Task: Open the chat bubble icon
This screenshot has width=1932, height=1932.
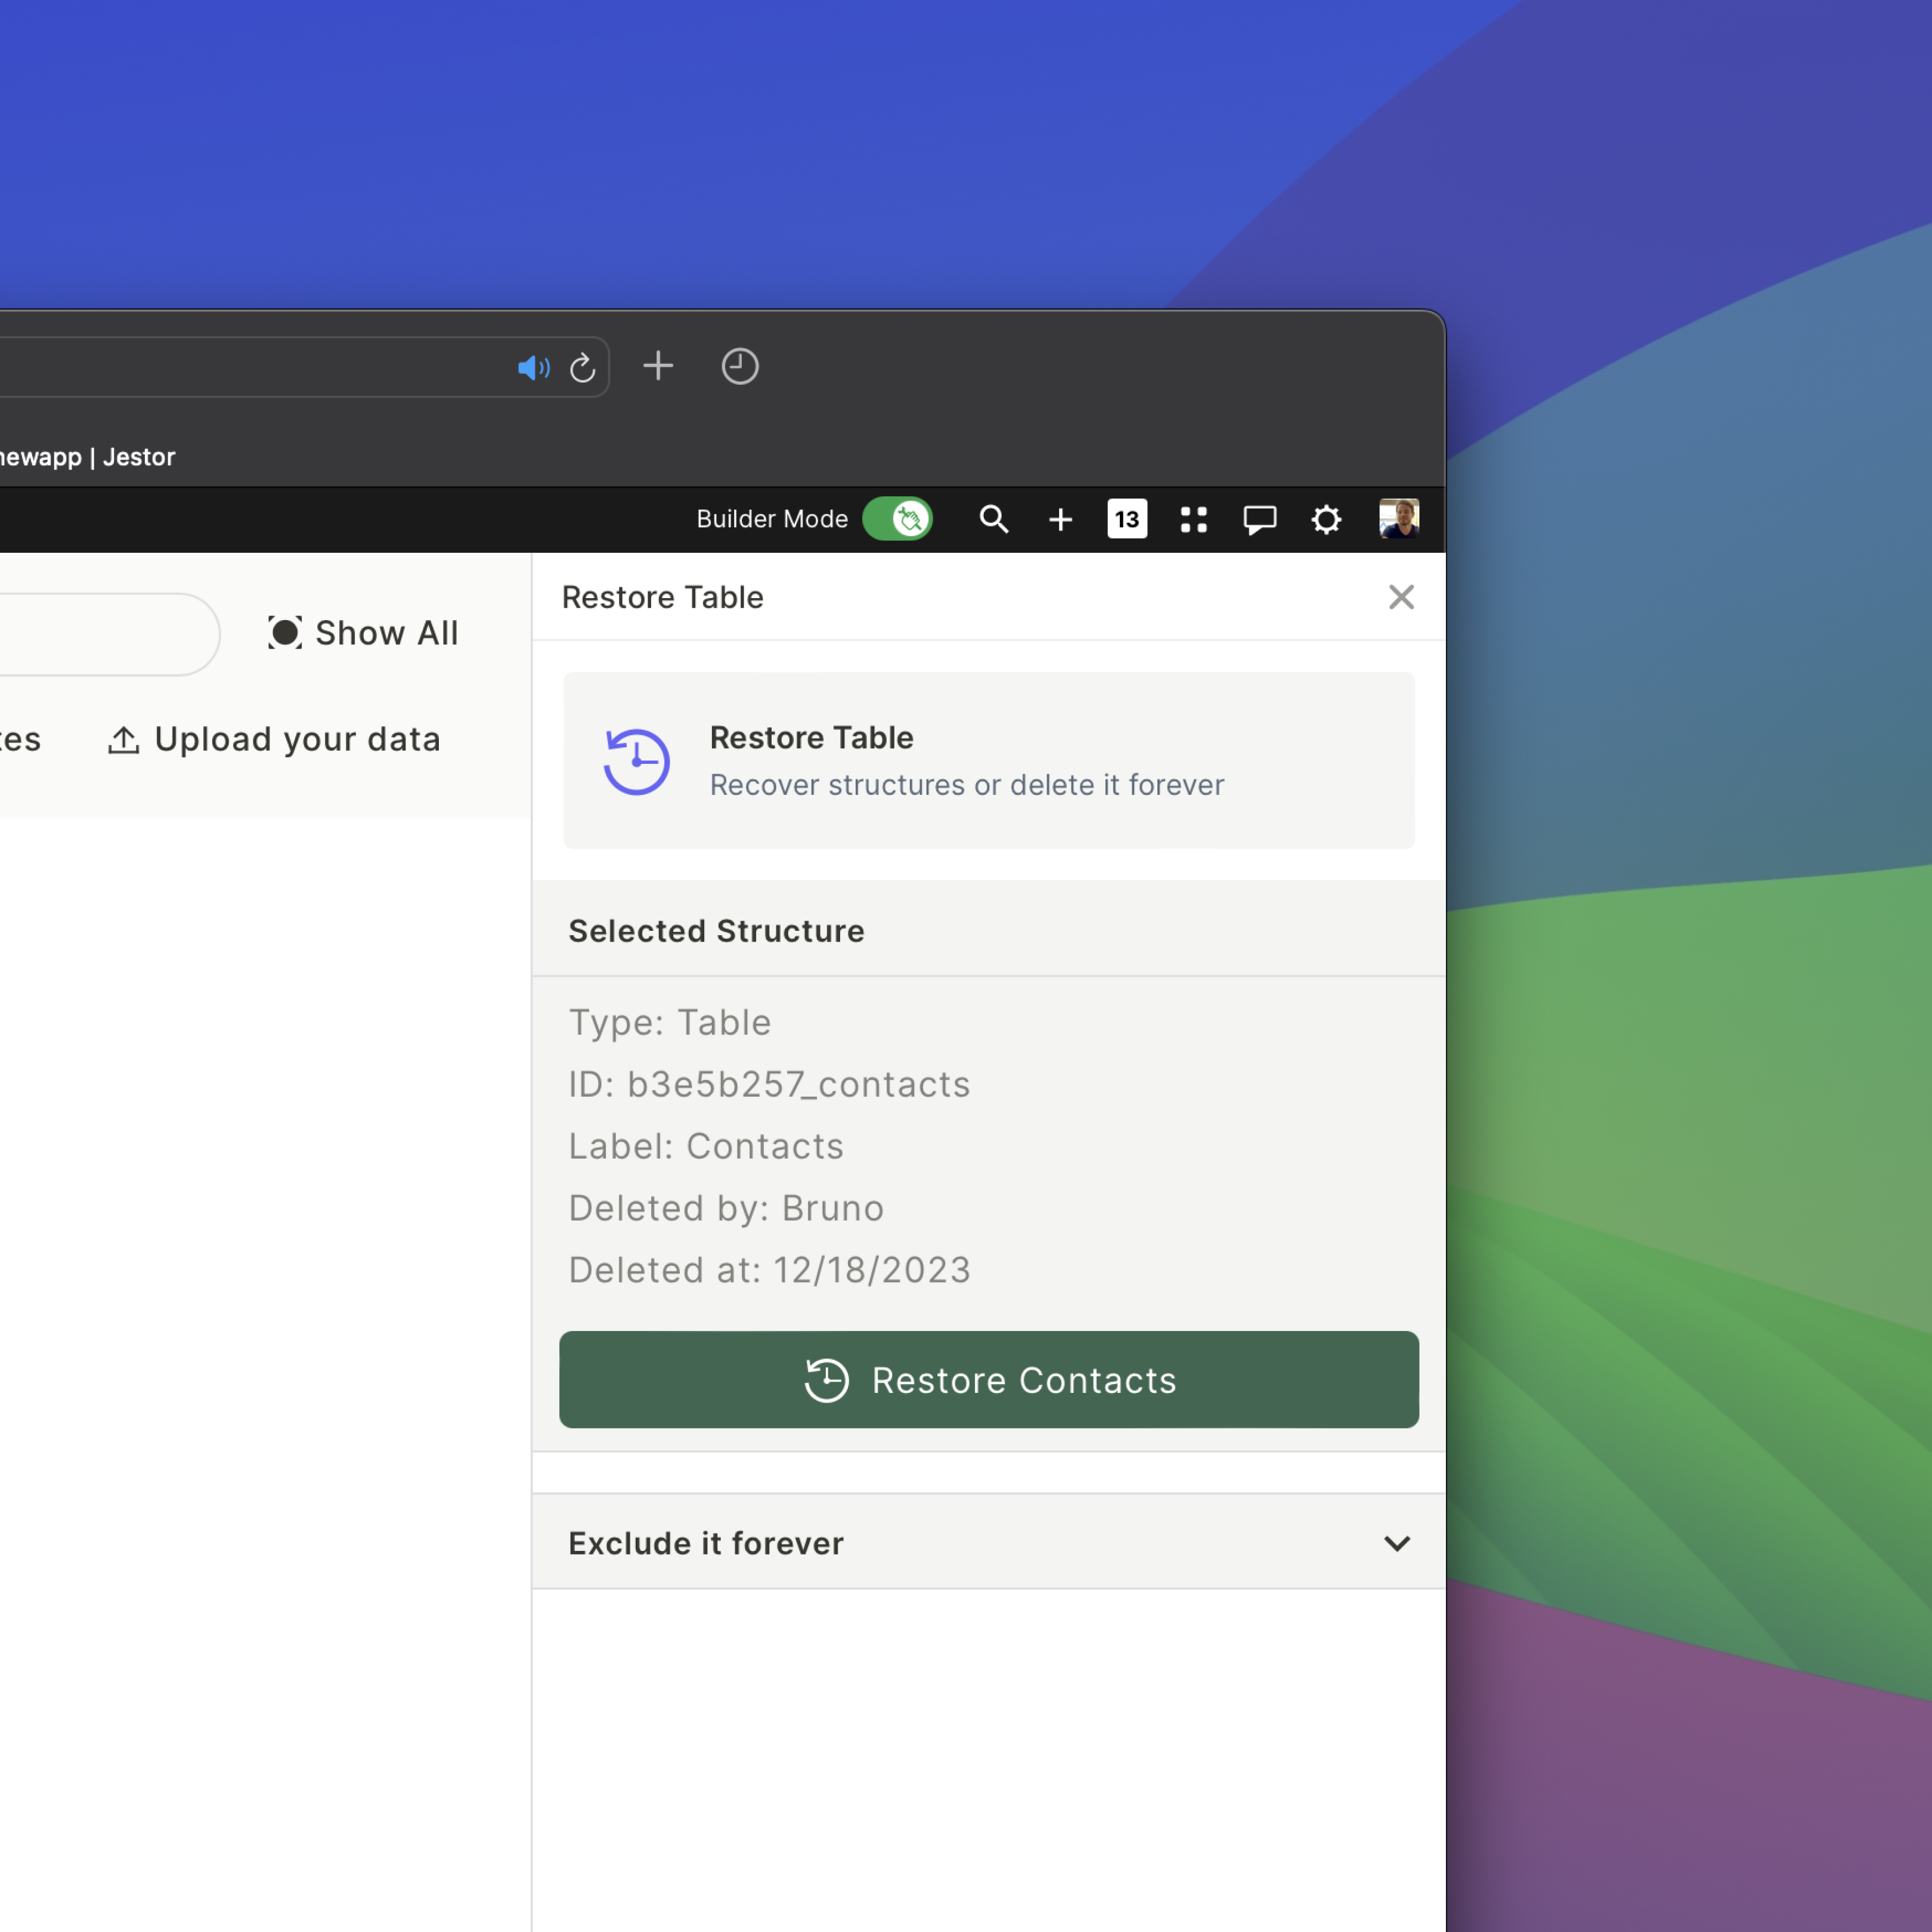Action: click(x=1259, y=519)
